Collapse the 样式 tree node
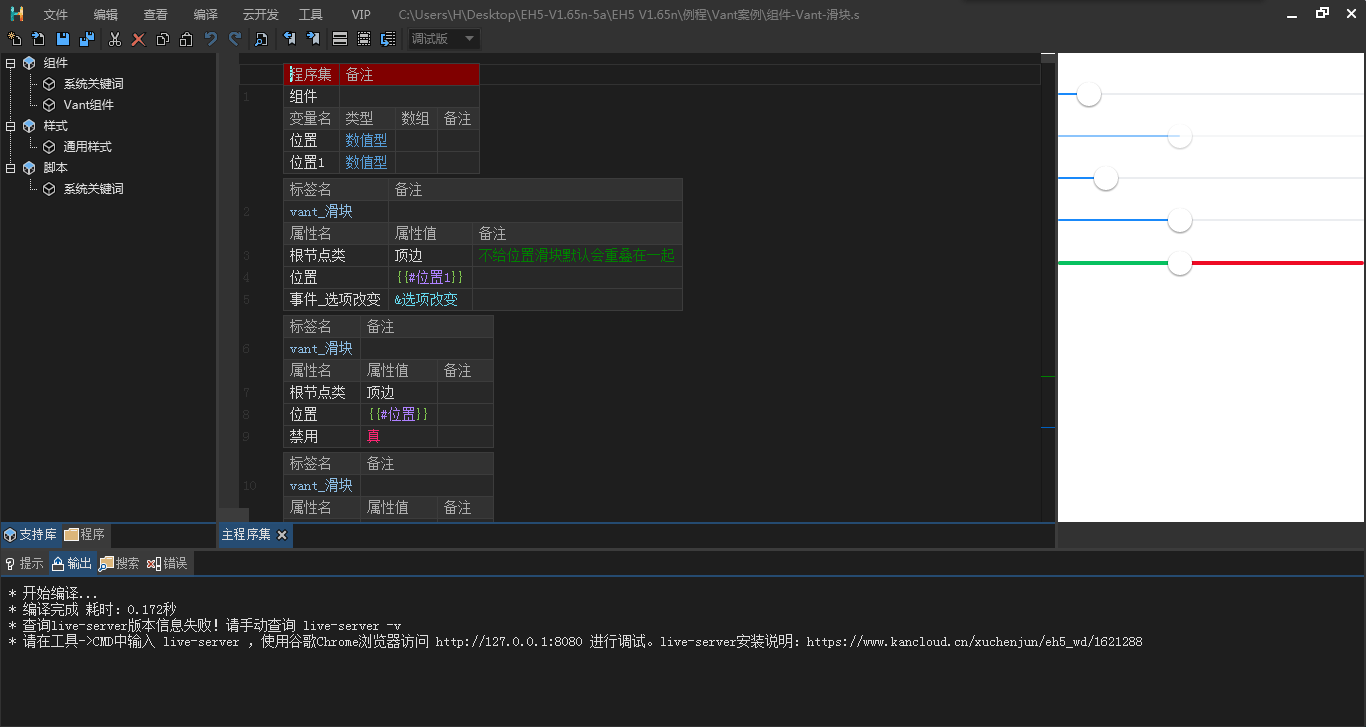Viewport: 1366px width, 727px height. point(10,126)
